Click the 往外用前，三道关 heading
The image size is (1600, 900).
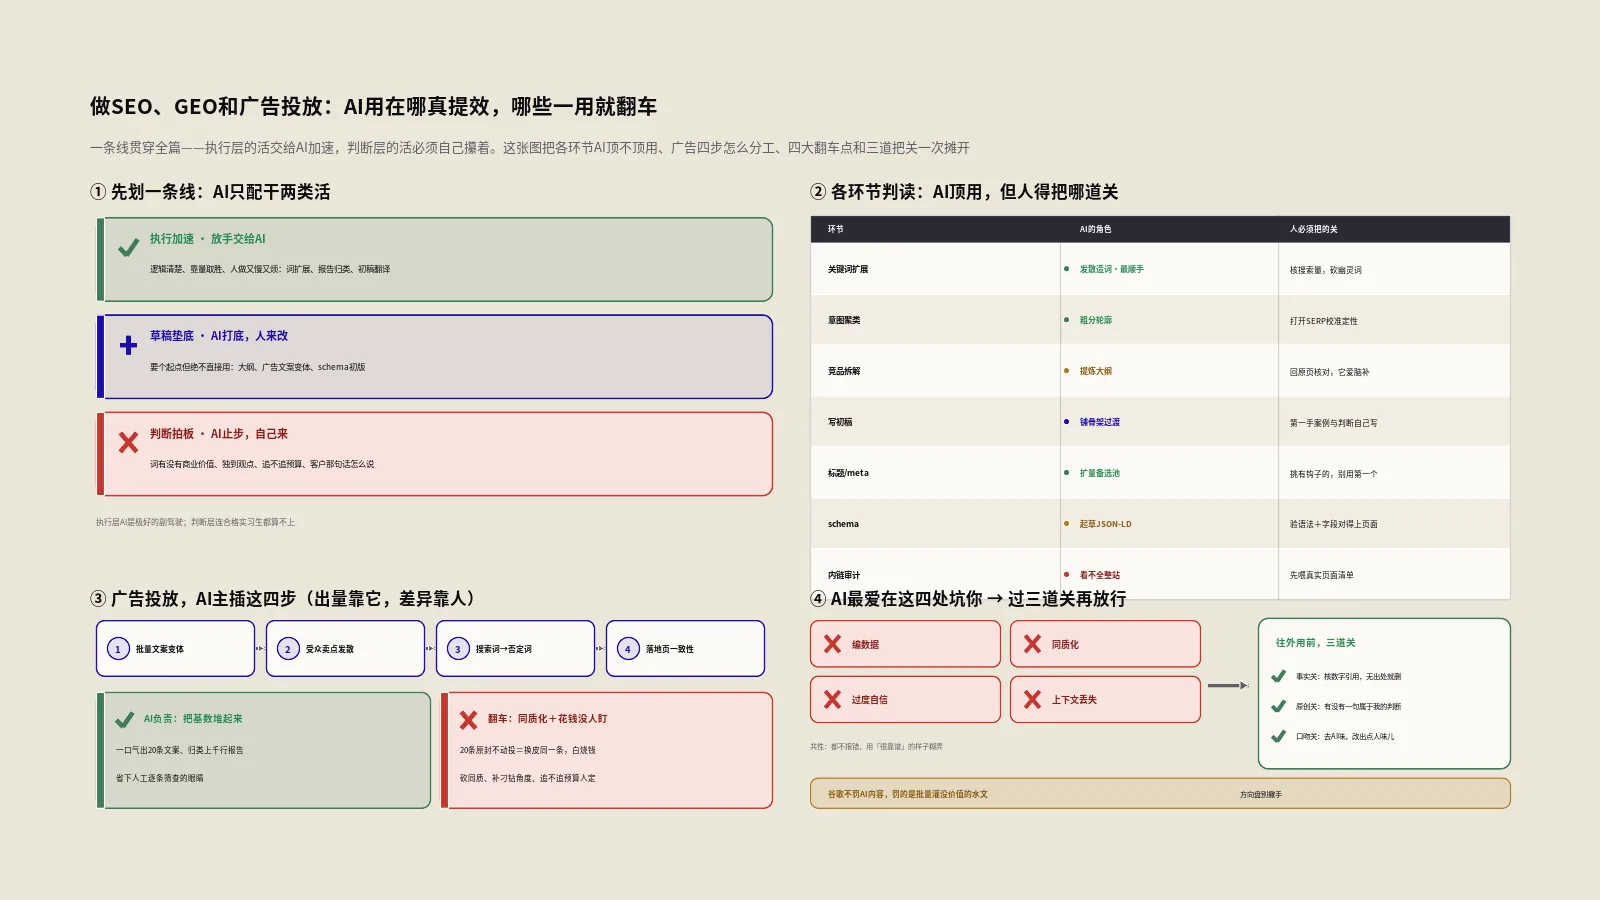coord(1315,643)
